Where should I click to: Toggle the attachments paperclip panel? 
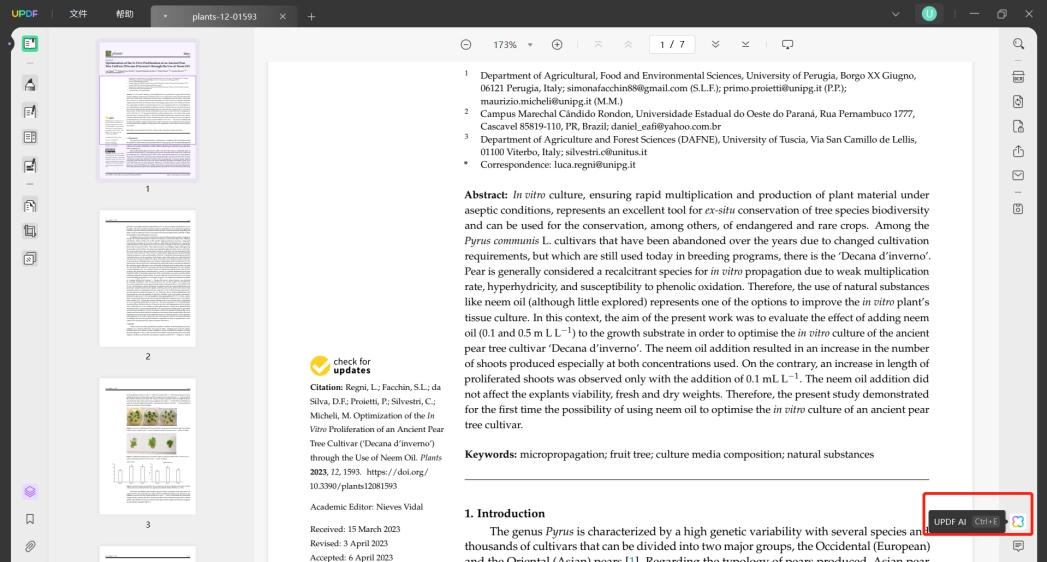[x=29, y=547]
